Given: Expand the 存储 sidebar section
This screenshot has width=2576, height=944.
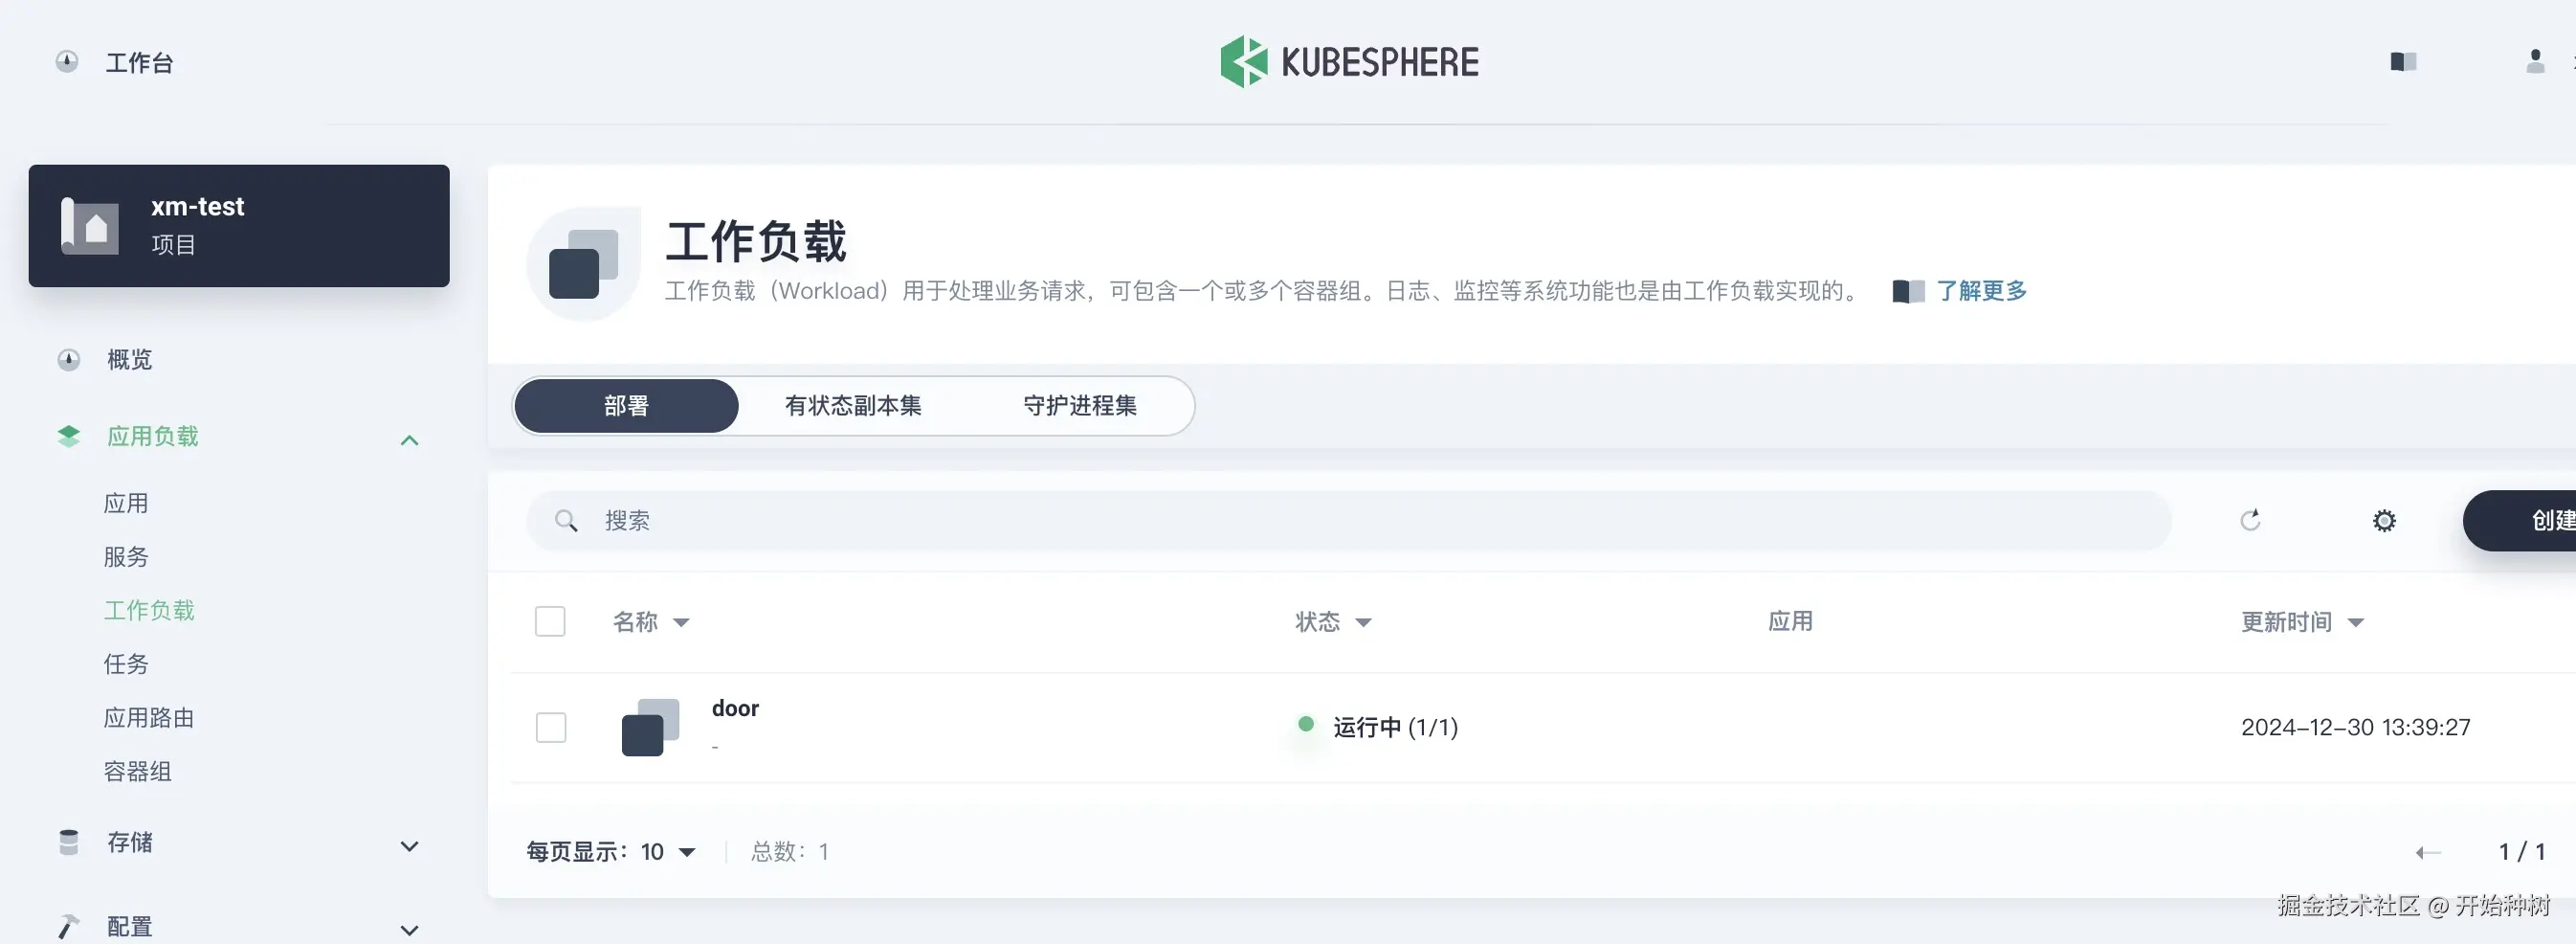Looking at the screenshot, I should [409, 846].
